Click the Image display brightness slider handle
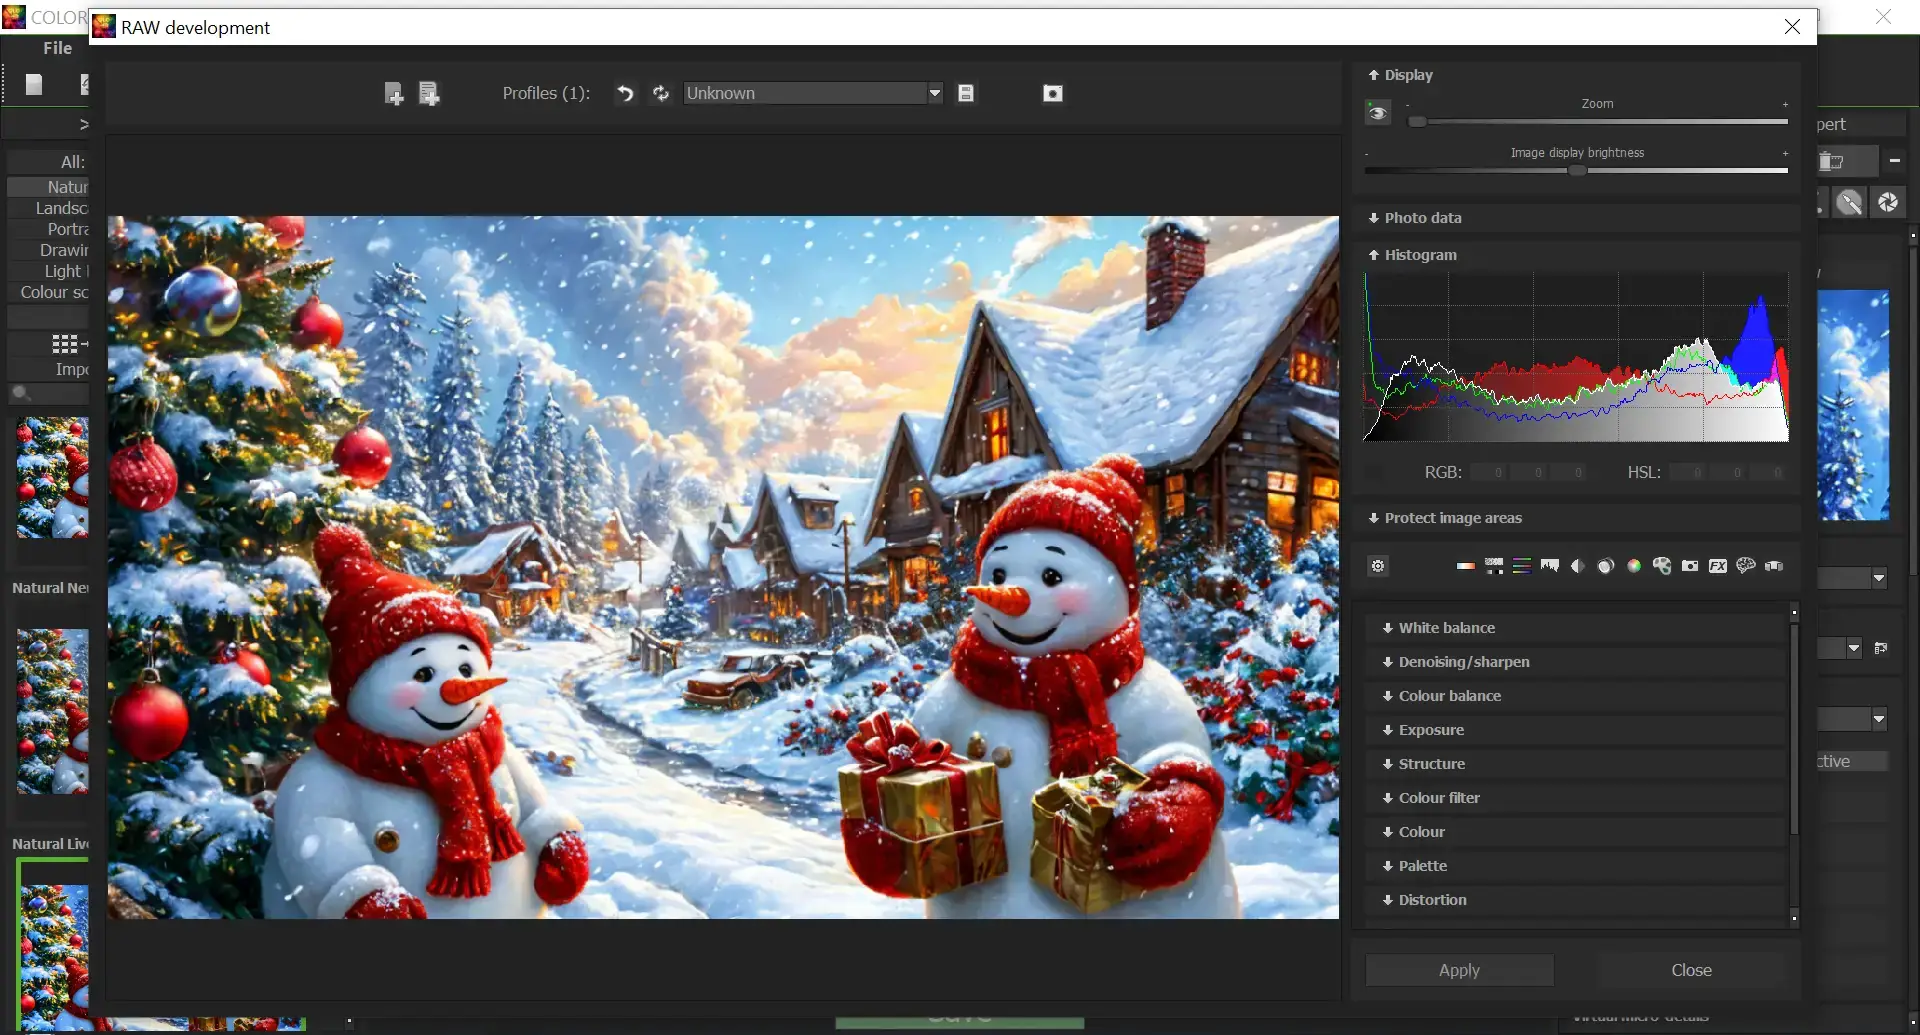 click(x=1577, y=171)
